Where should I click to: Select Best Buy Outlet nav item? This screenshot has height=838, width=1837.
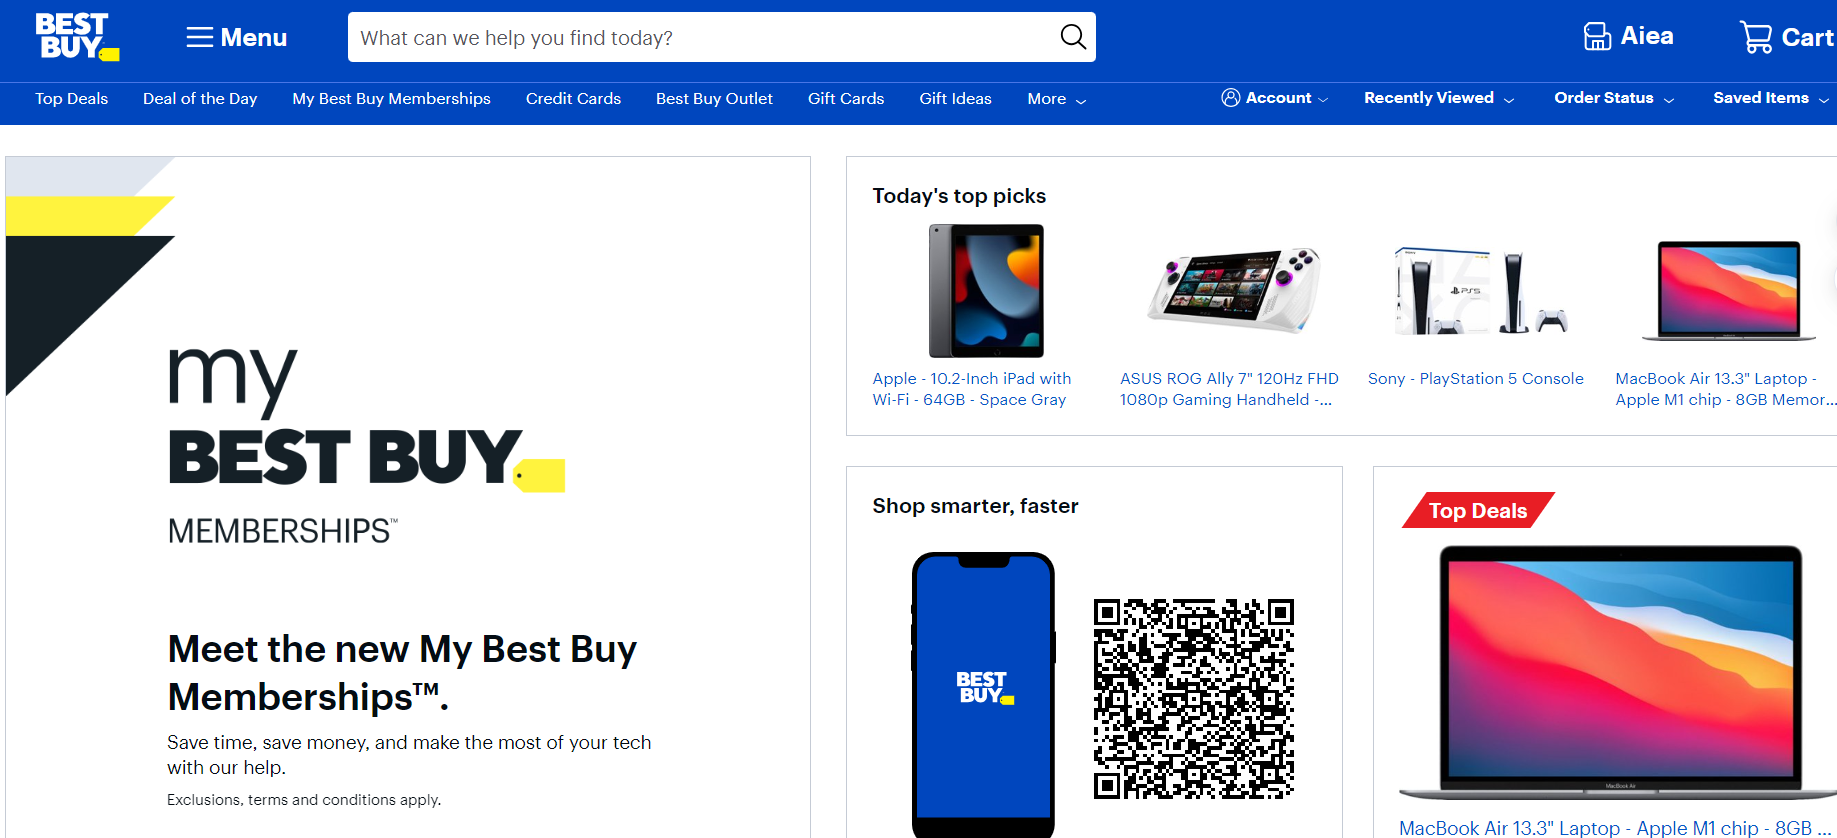click(x=714, y=99)
